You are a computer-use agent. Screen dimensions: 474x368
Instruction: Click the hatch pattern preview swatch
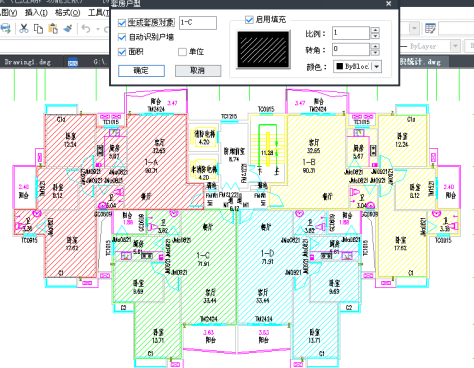263,50
